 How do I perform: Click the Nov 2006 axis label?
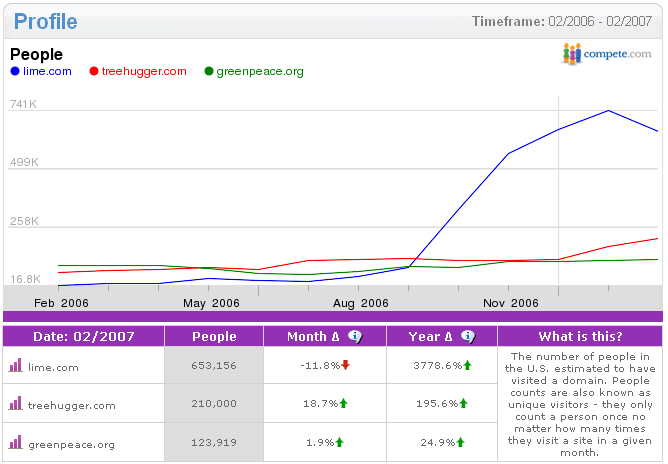point(510,303)
